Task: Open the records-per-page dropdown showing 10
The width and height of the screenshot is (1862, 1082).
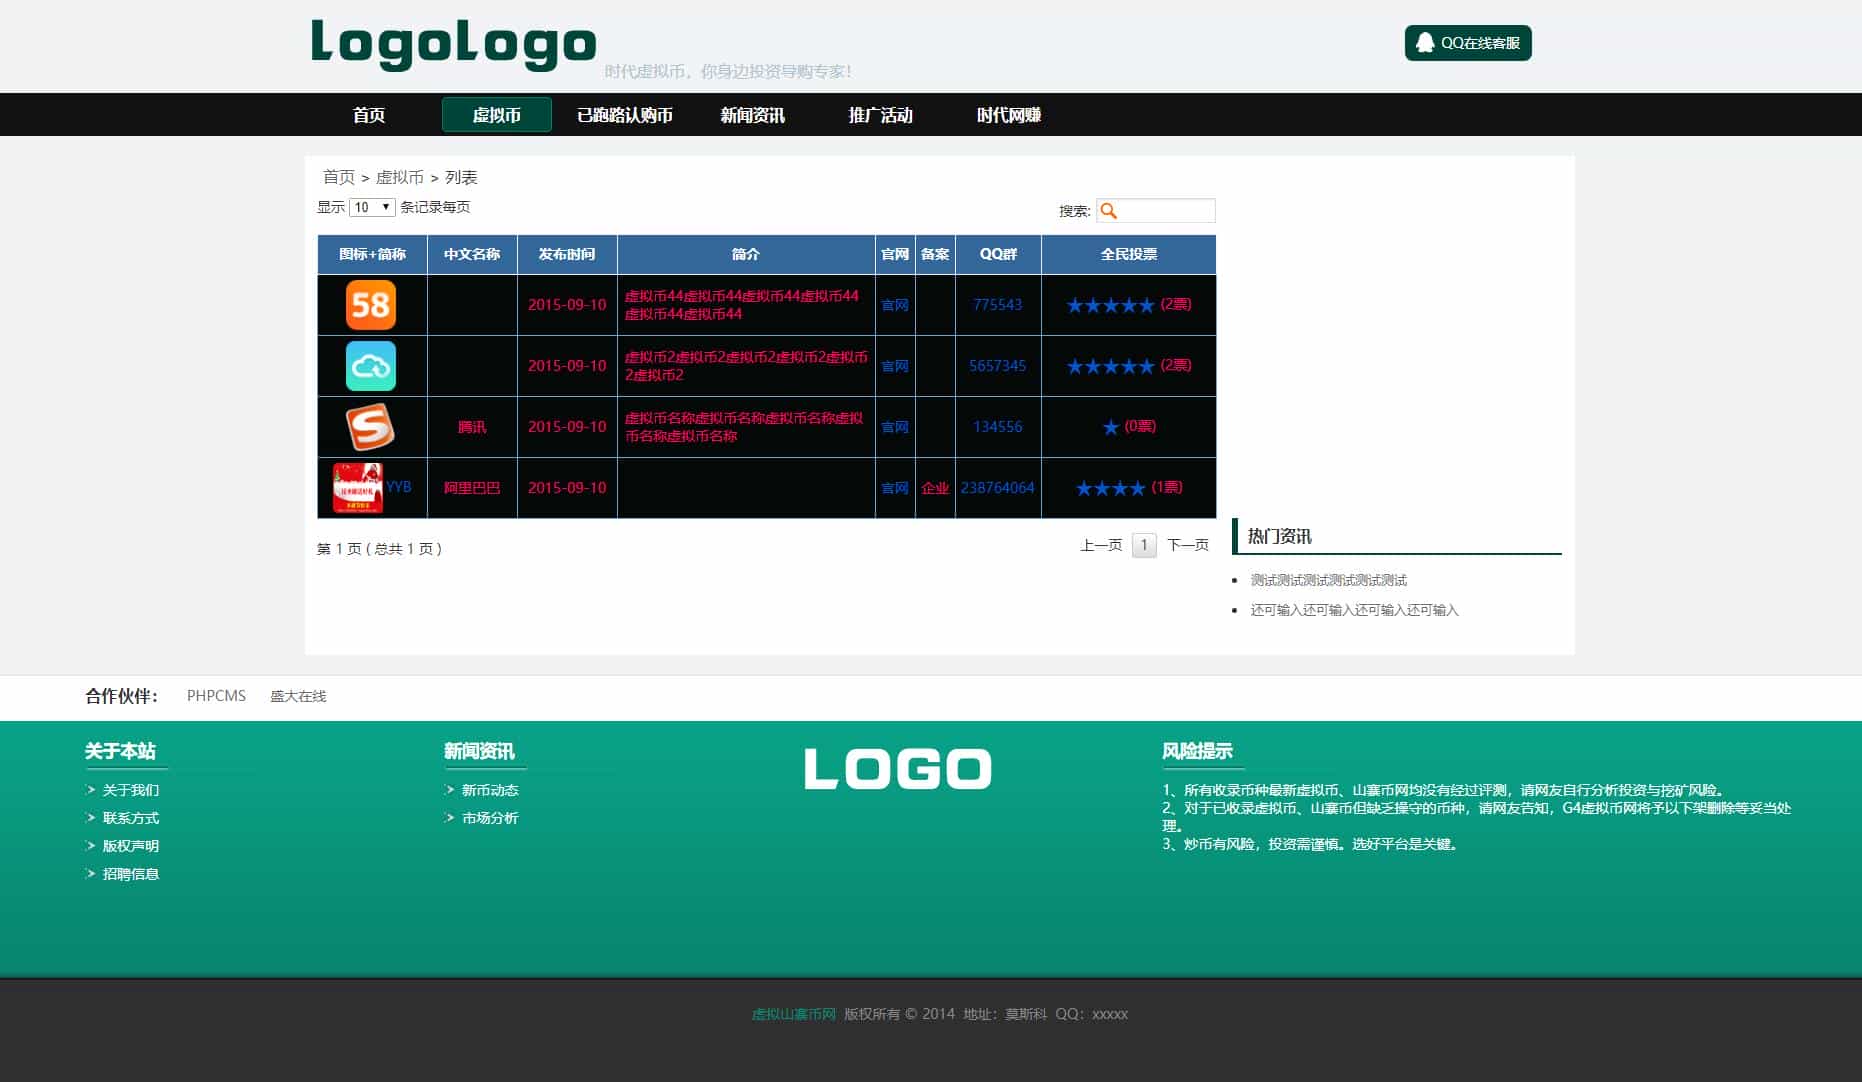Action: point(370,207)
